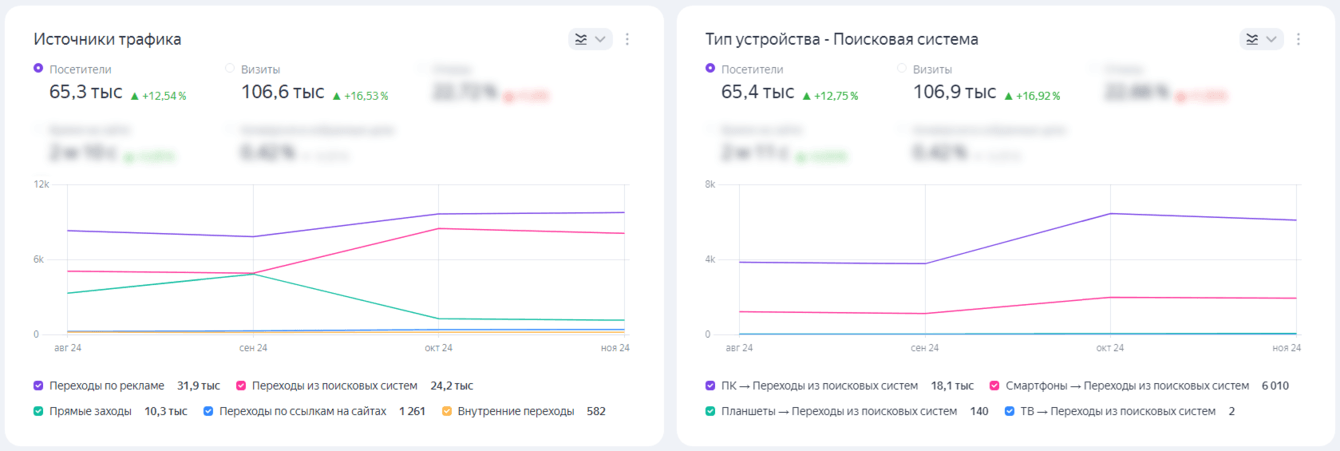This screenshot has height=451, width=1340.
Task: Expand chart type dropdown in Тип устройства widget
Action: (x=1262, y=39)
